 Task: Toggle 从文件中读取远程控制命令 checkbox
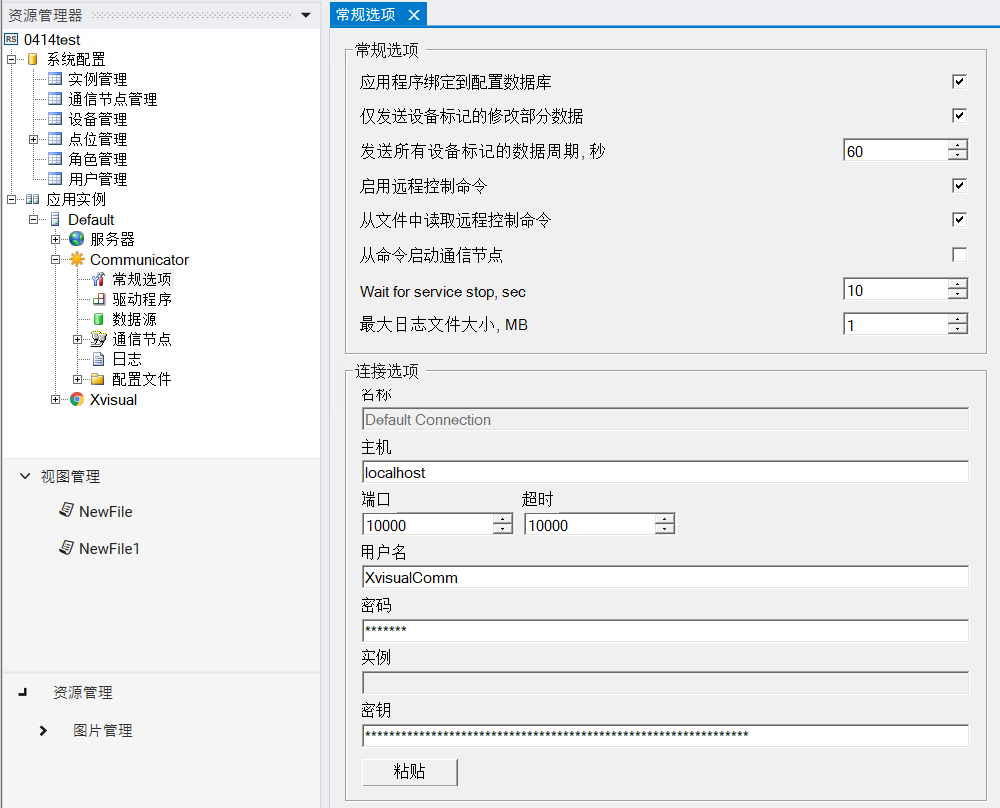[959, 220]
